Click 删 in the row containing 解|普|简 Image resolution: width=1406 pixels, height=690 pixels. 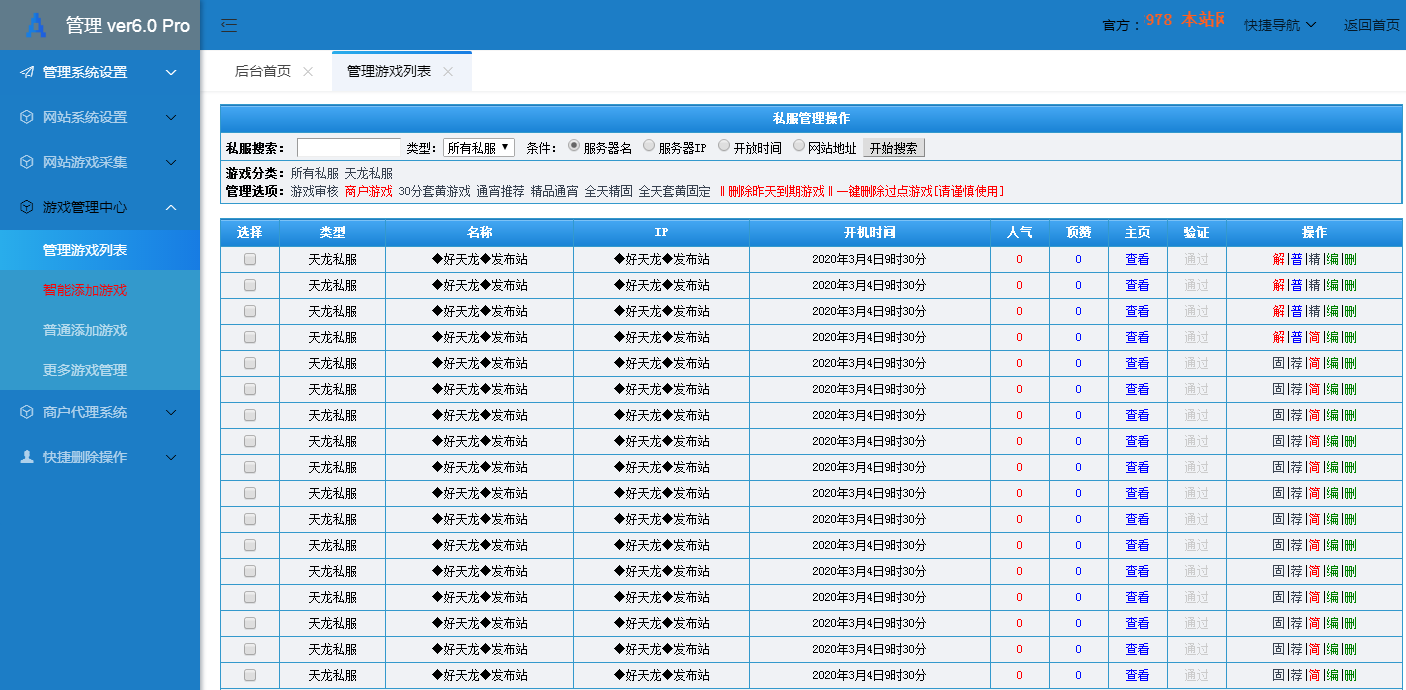click(x=1351, y=337)
